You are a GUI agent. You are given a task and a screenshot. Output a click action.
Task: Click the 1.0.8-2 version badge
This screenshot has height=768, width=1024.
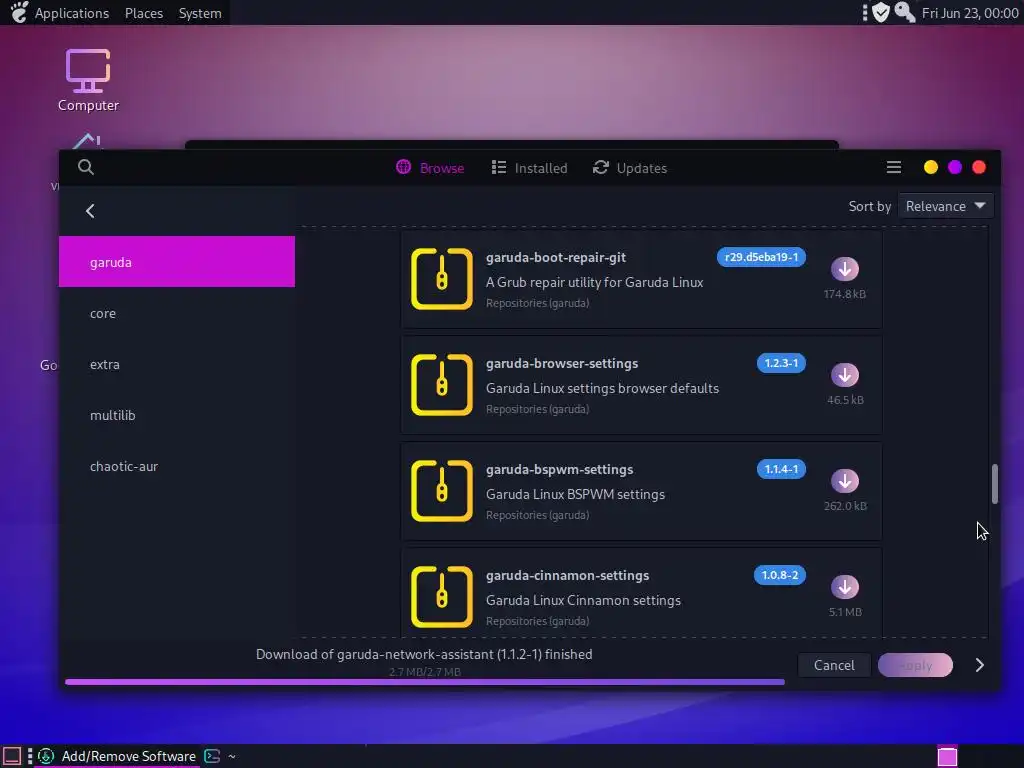tap(780, 575)
